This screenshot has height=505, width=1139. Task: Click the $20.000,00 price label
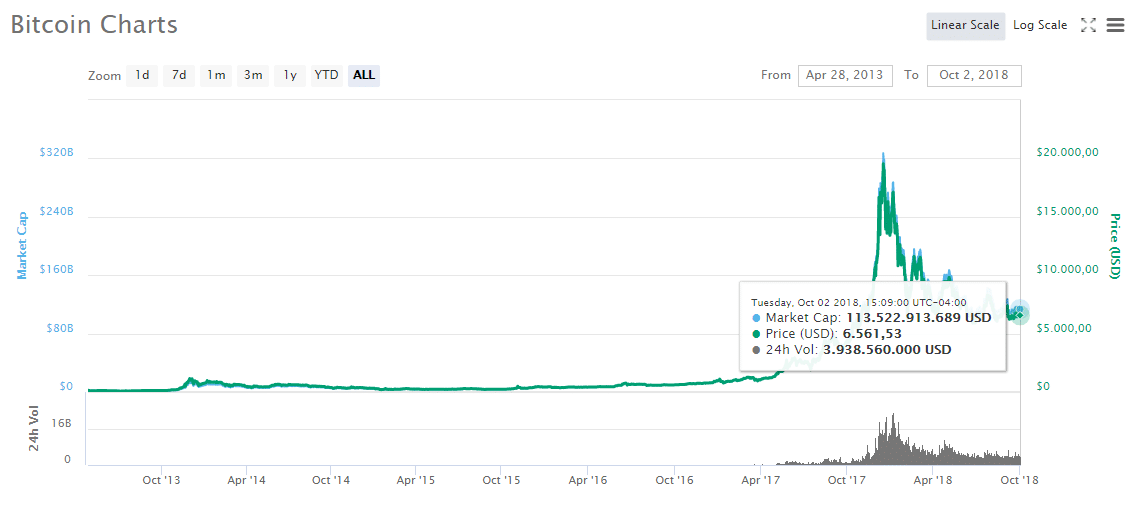pyautogui.click(x=1066, y=153)
